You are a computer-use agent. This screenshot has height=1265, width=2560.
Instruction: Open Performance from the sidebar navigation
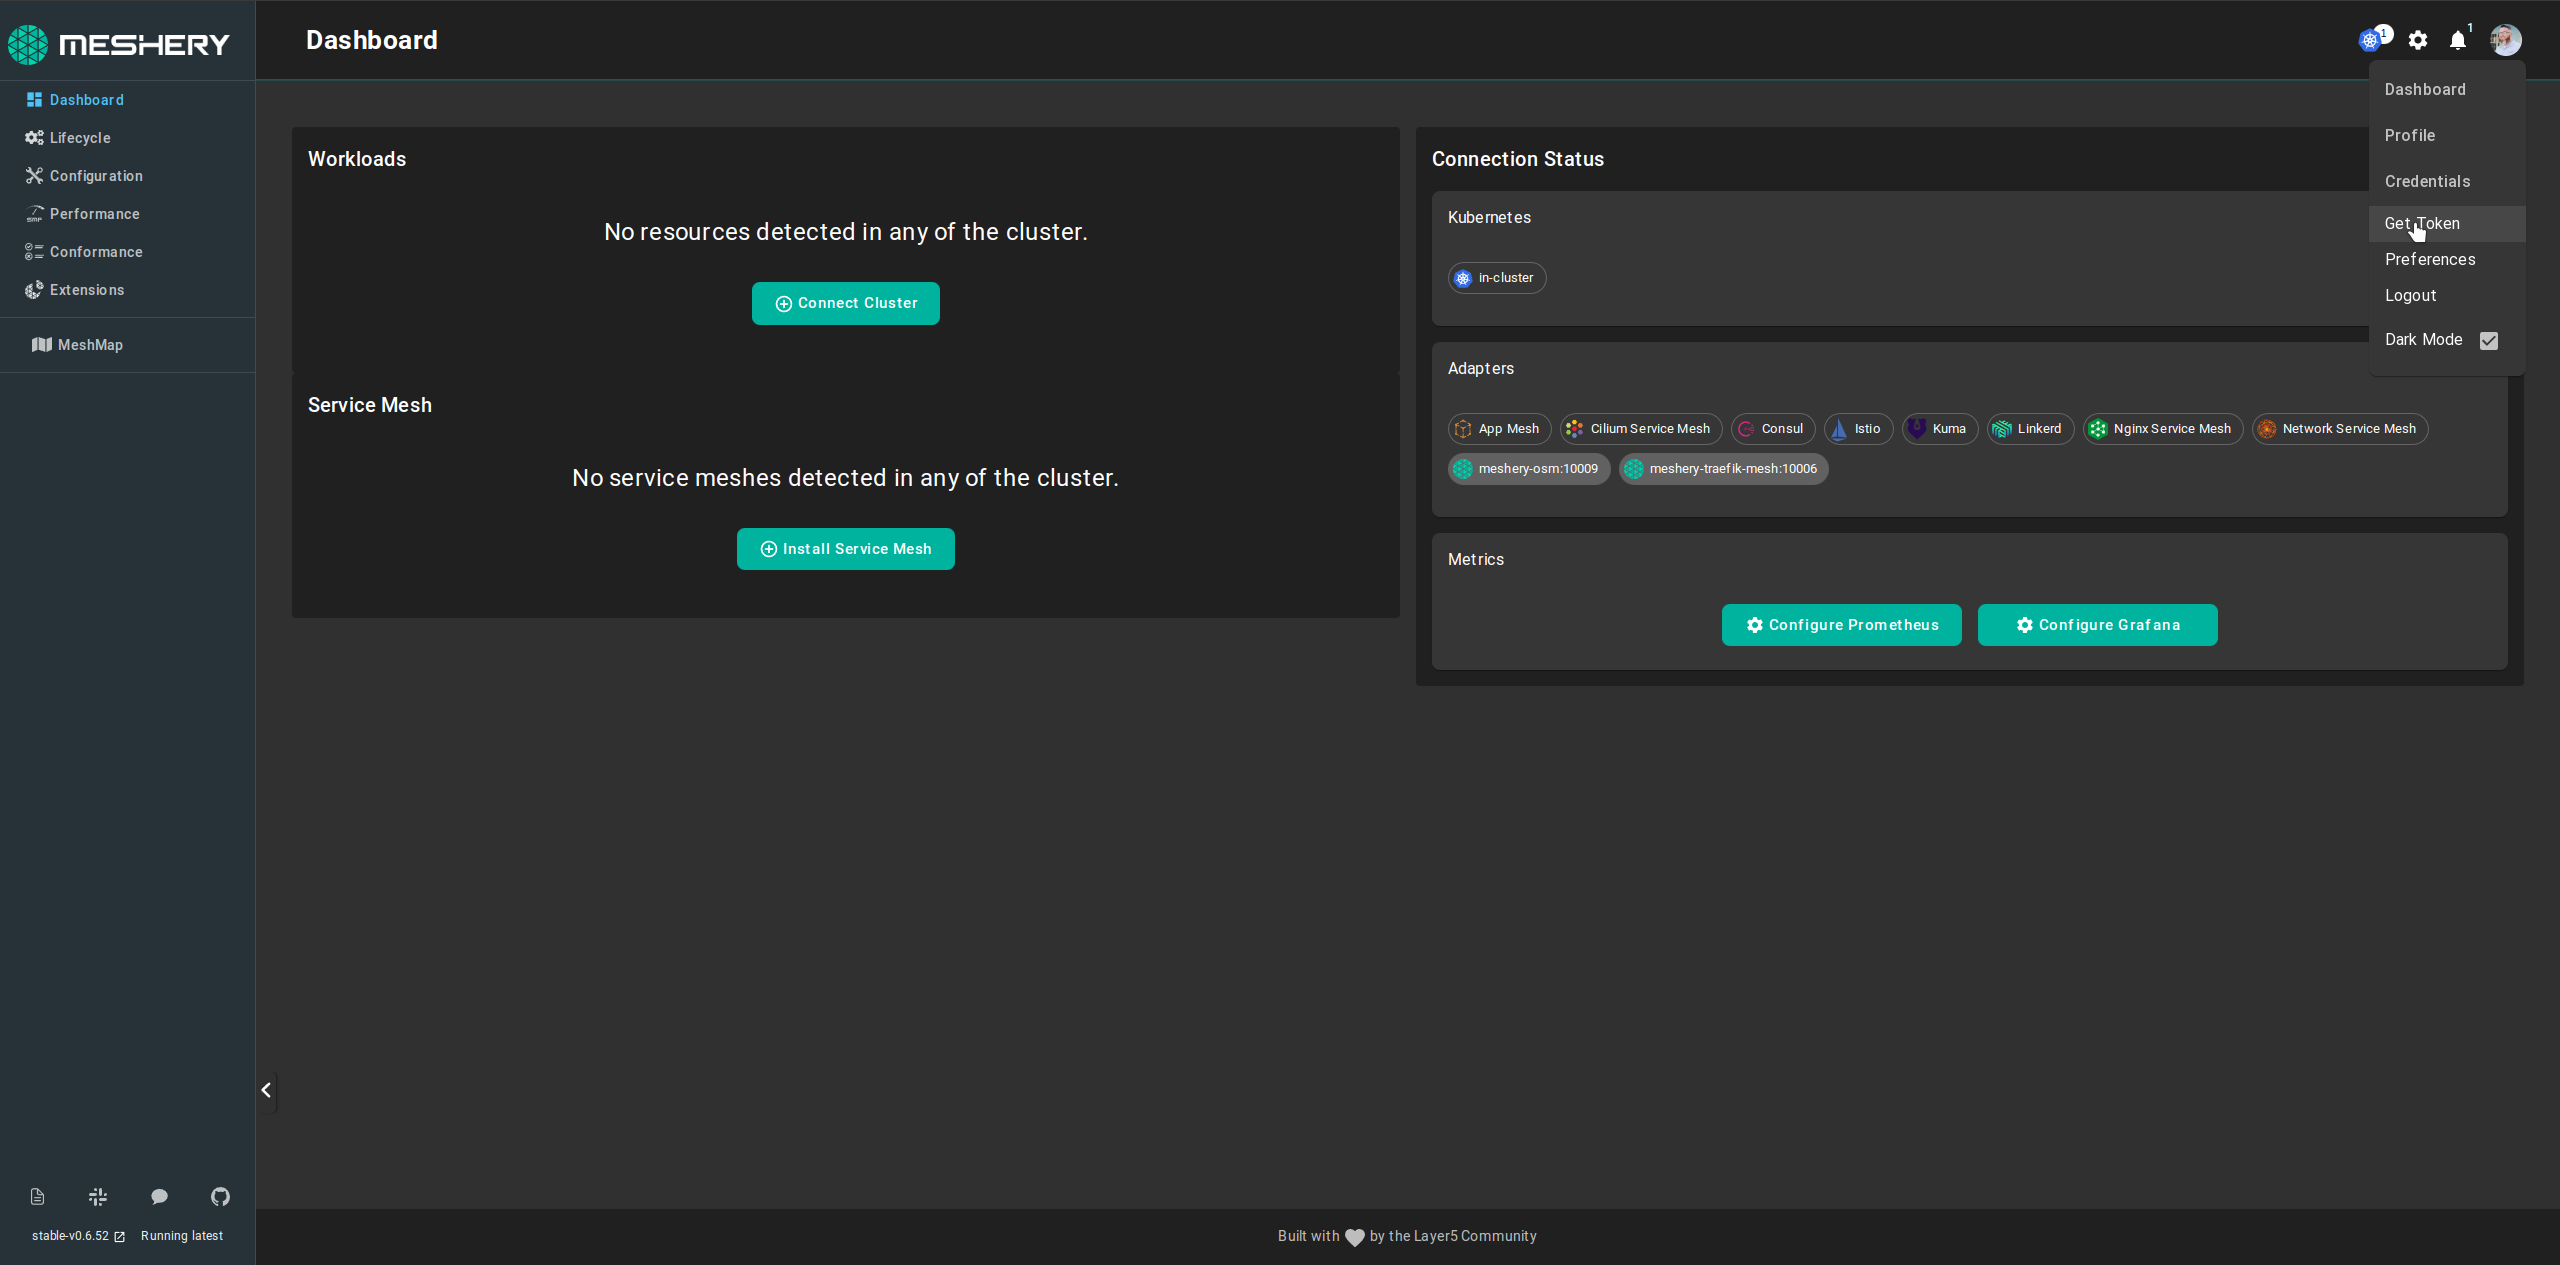point(95,213)
